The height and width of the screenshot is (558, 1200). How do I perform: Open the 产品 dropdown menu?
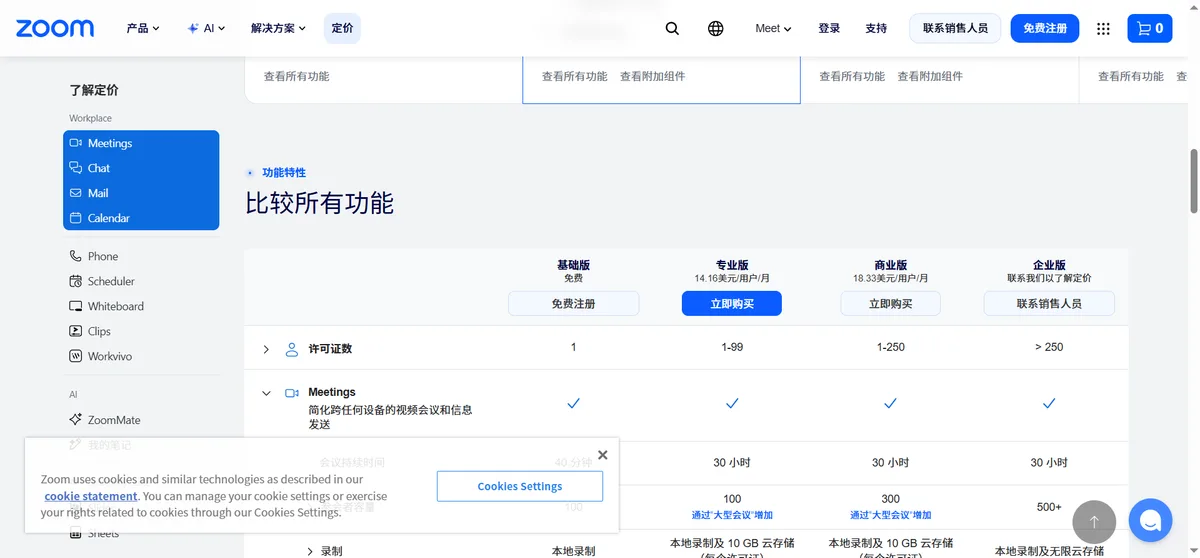point(143,28)
